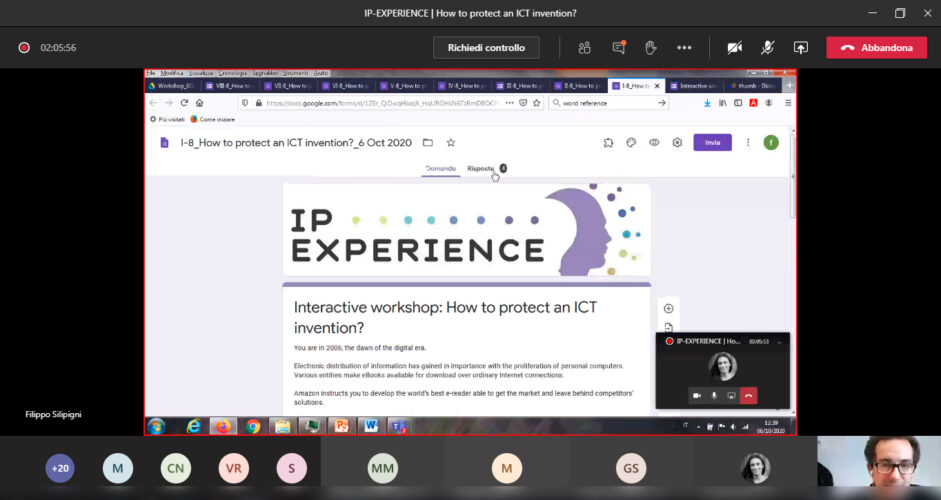The image size is (941, 500).
Task: Open the form settings gear
Action: (677, 143)
